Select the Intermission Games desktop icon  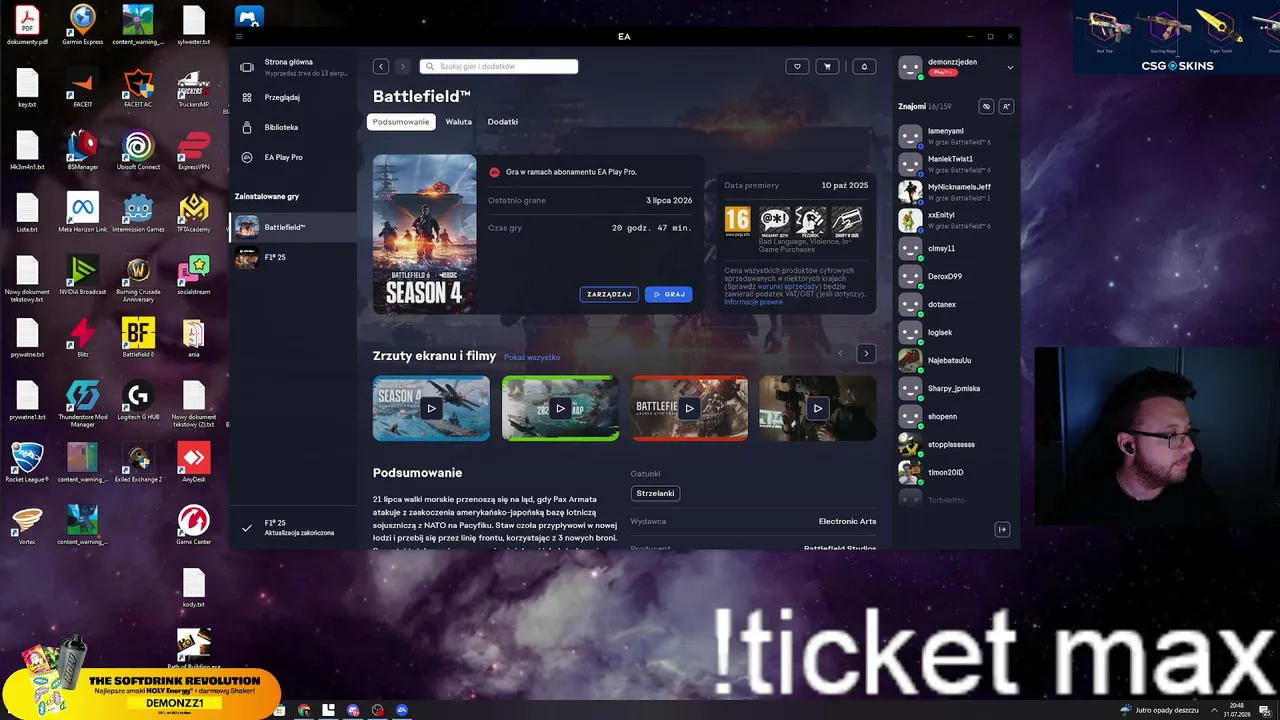point(138,212)
